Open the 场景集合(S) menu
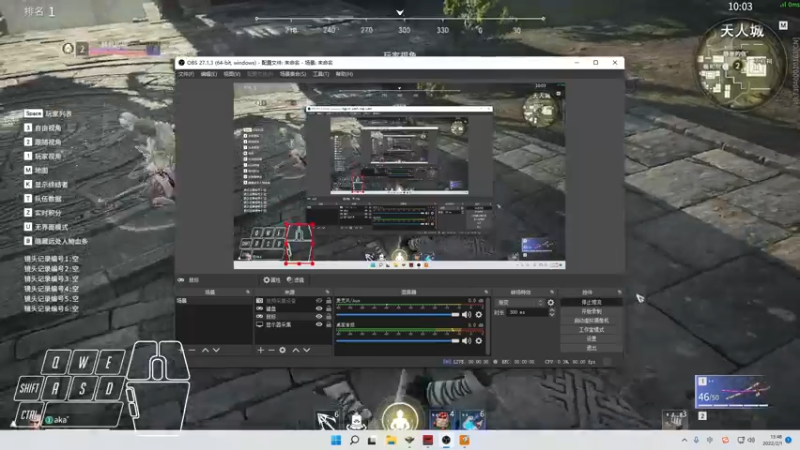Viewport: 800px width, 450px height. click(293, 74)
